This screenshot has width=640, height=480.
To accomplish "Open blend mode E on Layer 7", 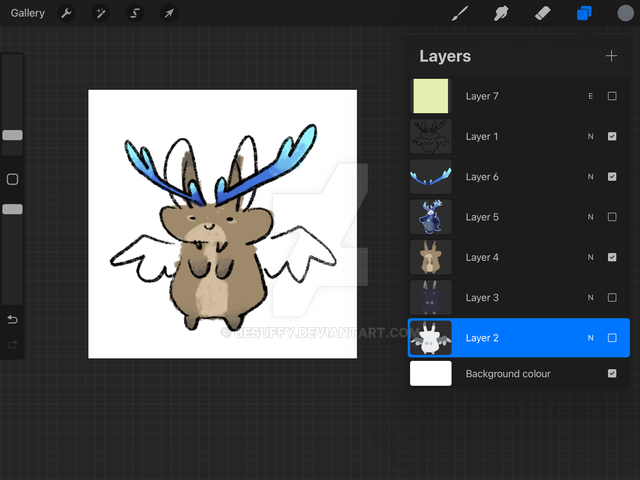I will [590, 96].
